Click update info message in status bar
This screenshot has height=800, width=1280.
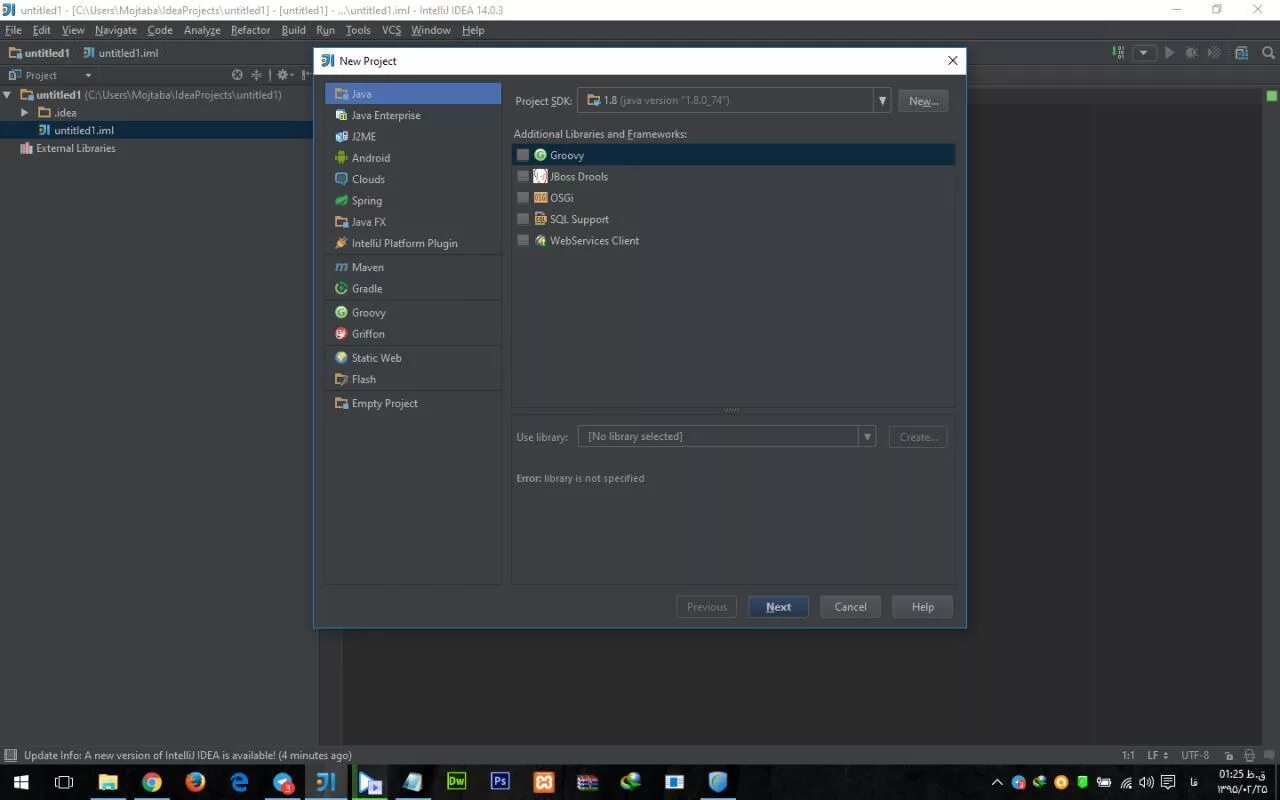pos(187,756)
